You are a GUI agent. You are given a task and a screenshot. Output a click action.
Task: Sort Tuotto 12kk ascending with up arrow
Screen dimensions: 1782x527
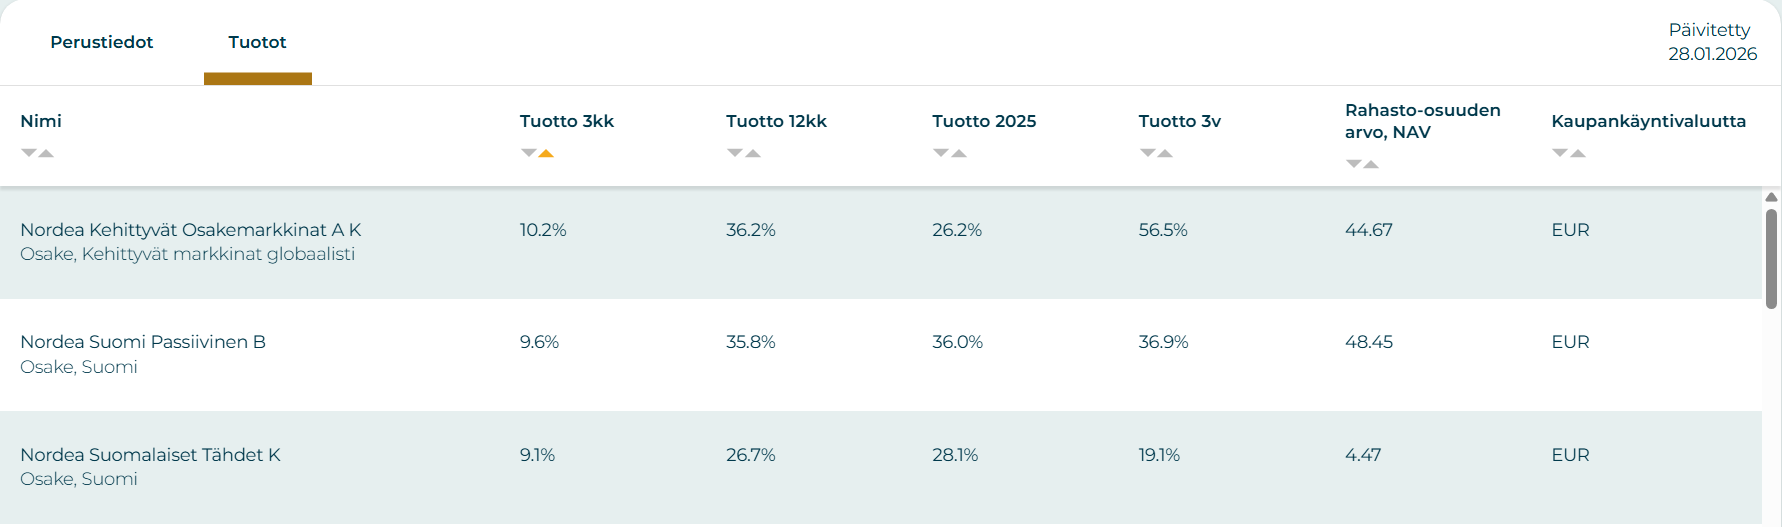(753, 153)
